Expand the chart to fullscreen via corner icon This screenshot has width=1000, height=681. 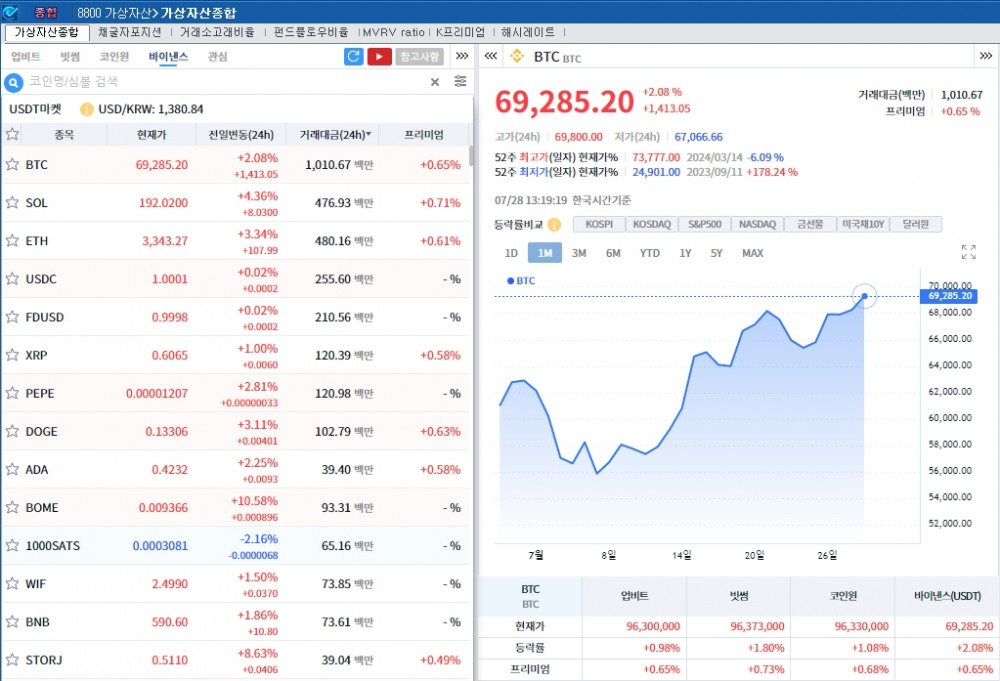(968, 253)
